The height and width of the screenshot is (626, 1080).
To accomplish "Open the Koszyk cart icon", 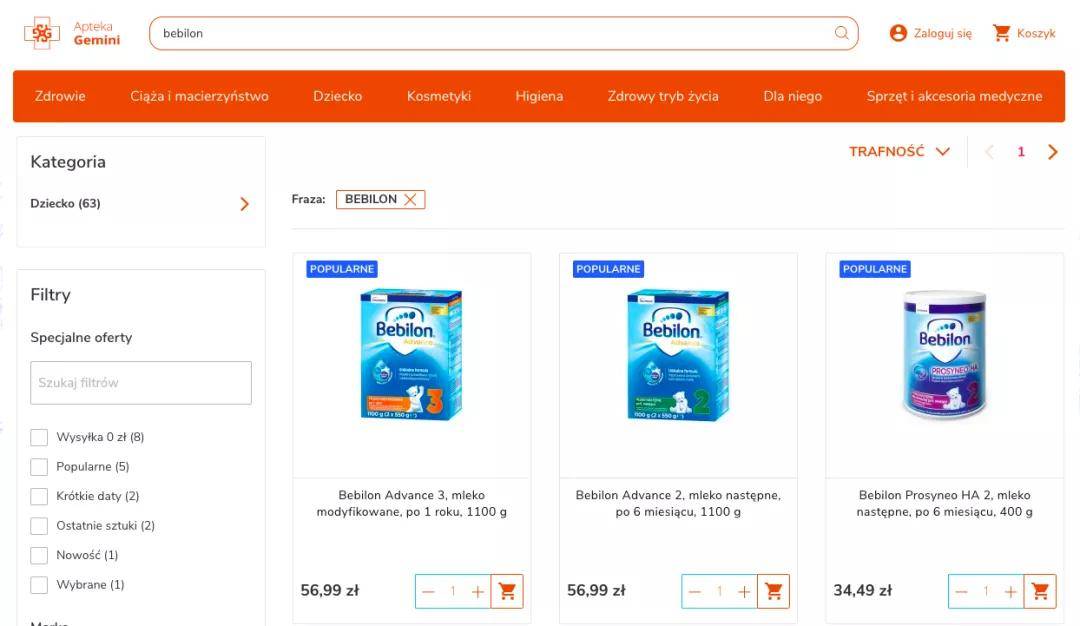I will 1001,33.
